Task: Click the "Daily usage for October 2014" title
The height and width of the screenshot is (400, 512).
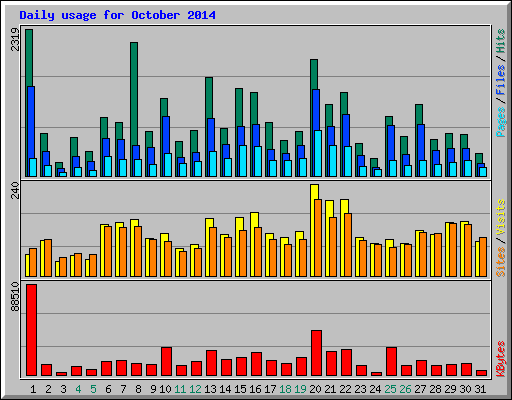Action: point(117,15)
